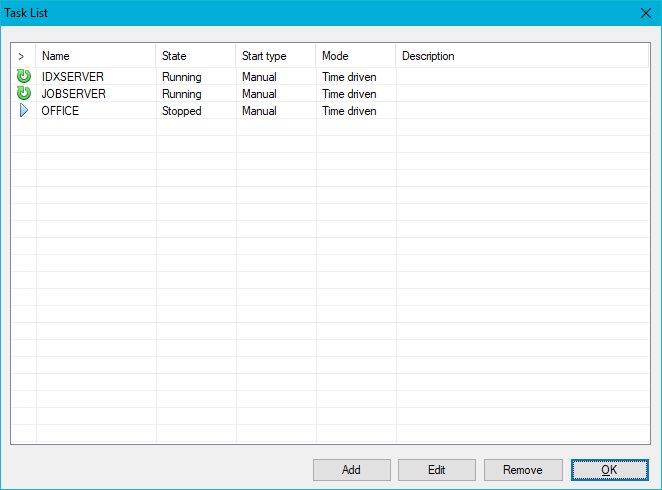The width and height of the screenshot is (662, 490).
Task: Click the Running state of IDXSERVER
Action: (181, 77)
